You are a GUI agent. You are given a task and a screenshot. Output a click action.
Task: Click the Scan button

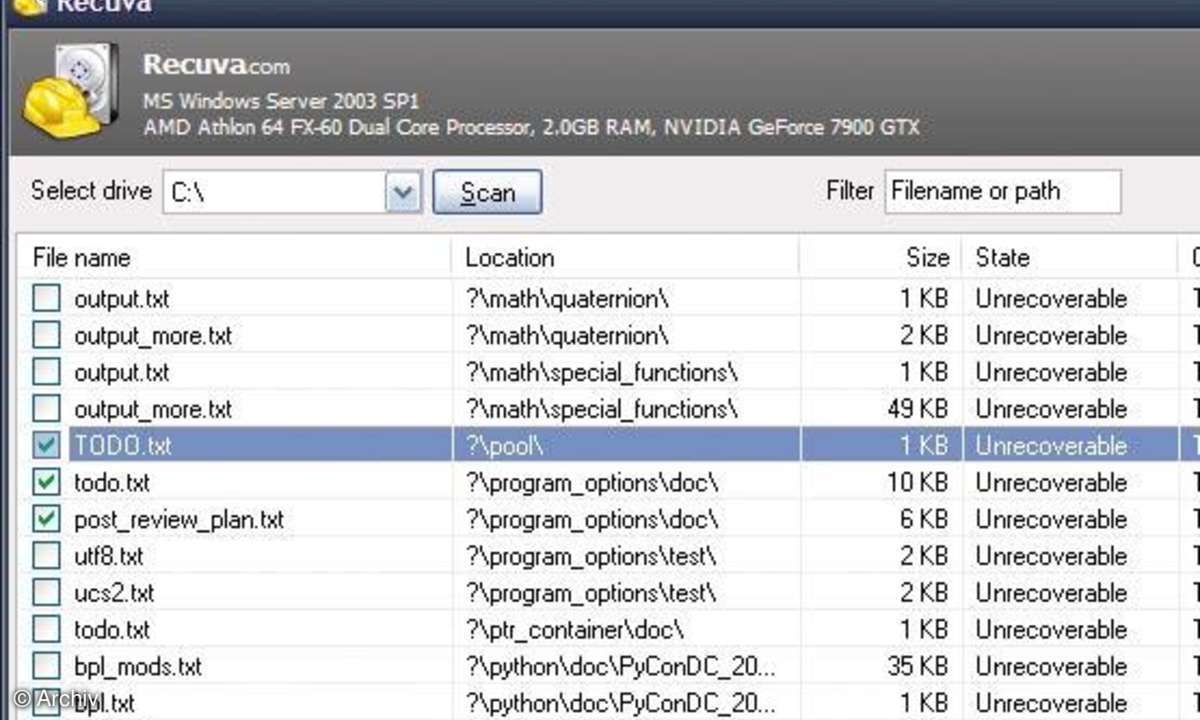[x=487, y=192]
